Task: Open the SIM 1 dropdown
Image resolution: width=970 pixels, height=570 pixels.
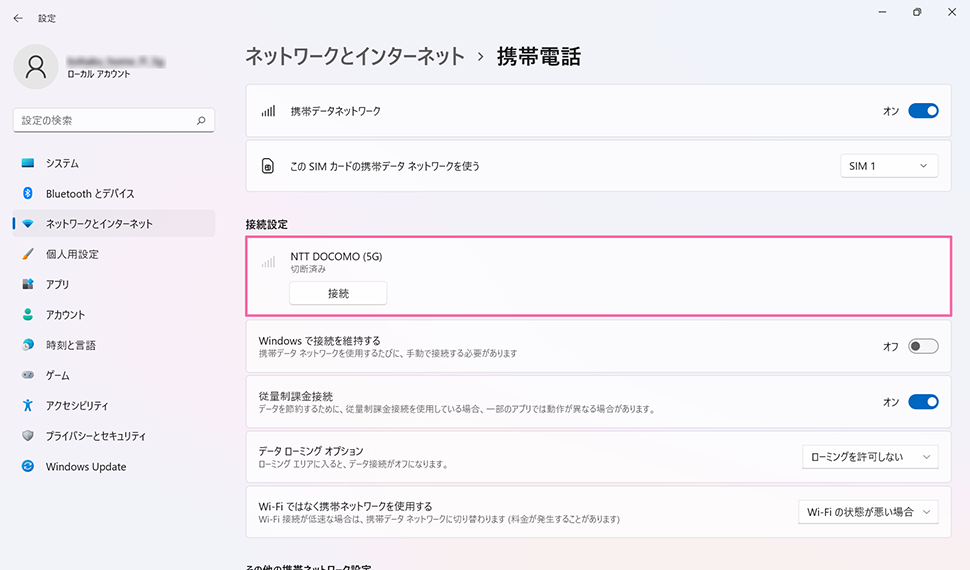Action: tap(888, 166)
